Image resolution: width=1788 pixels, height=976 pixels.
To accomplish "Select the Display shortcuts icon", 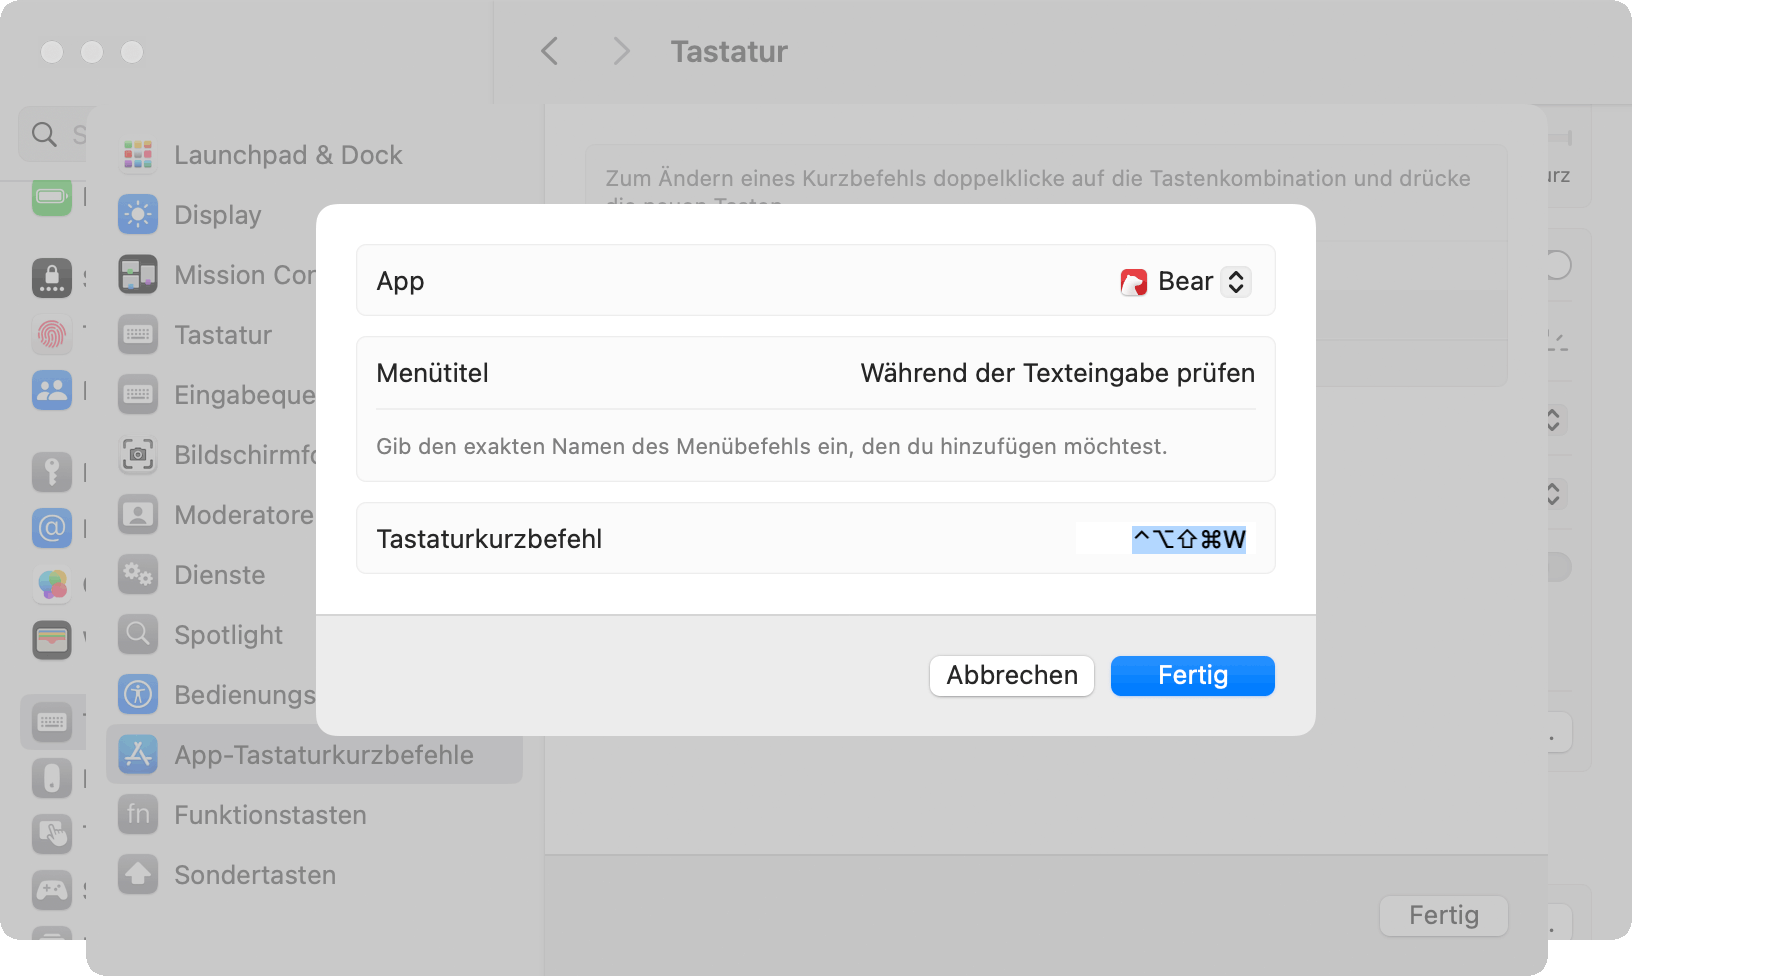I will [x=138, y=215].
